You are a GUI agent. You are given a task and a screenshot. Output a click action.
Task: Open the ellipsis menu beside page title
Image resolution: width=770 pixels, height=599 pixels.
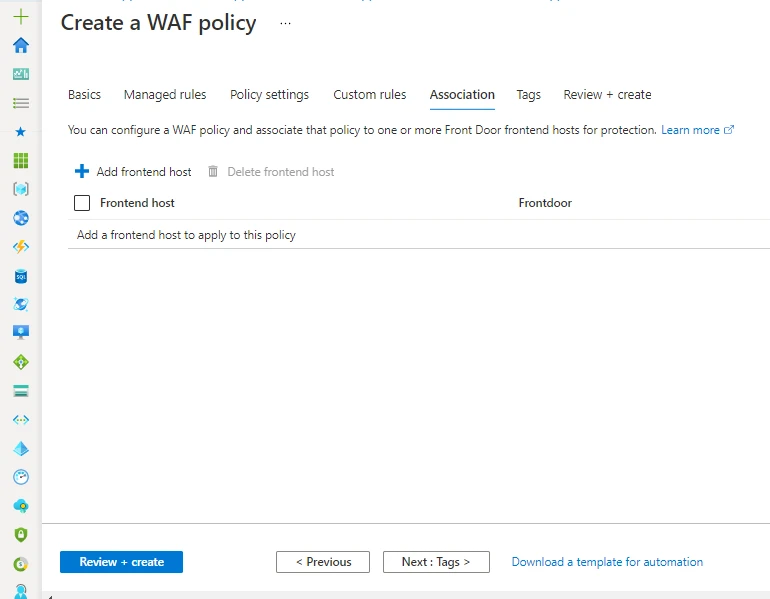pos(285,23)
